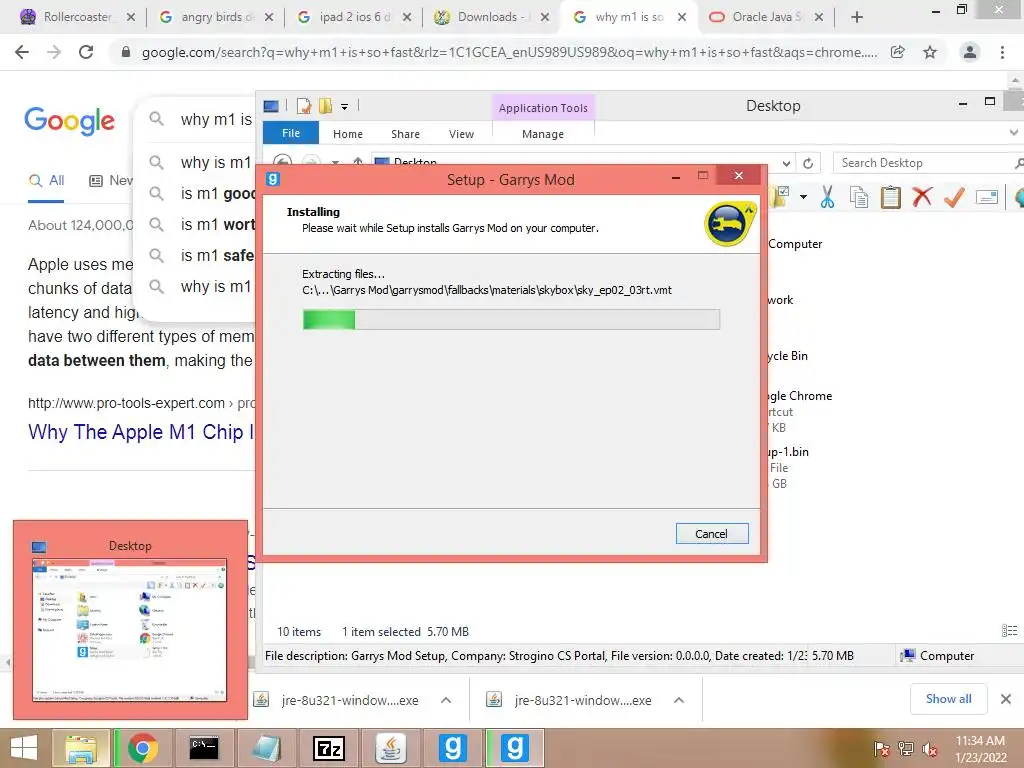The height and width of the screenshot is (768, 1024).
Task: Refresh the Desktop folder in Explorer
Action: point(808,163)
